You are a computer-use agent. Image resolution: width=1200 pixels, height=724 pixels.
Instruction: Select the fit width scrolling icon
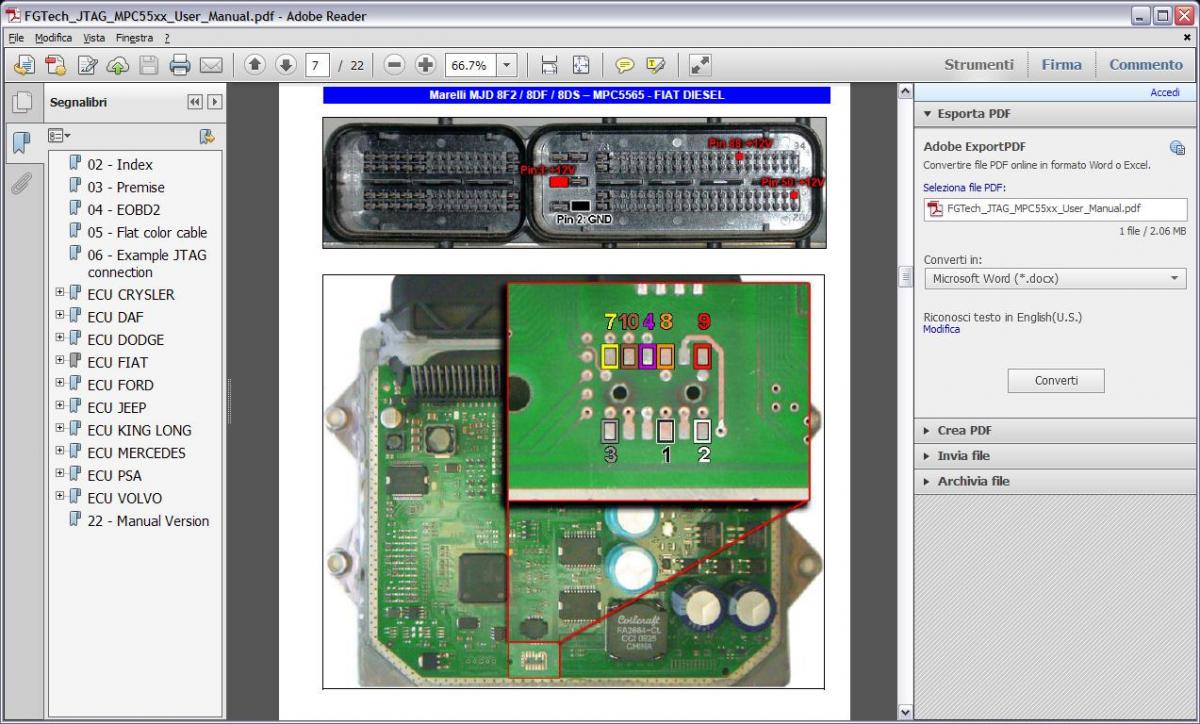tap(549, 65)
